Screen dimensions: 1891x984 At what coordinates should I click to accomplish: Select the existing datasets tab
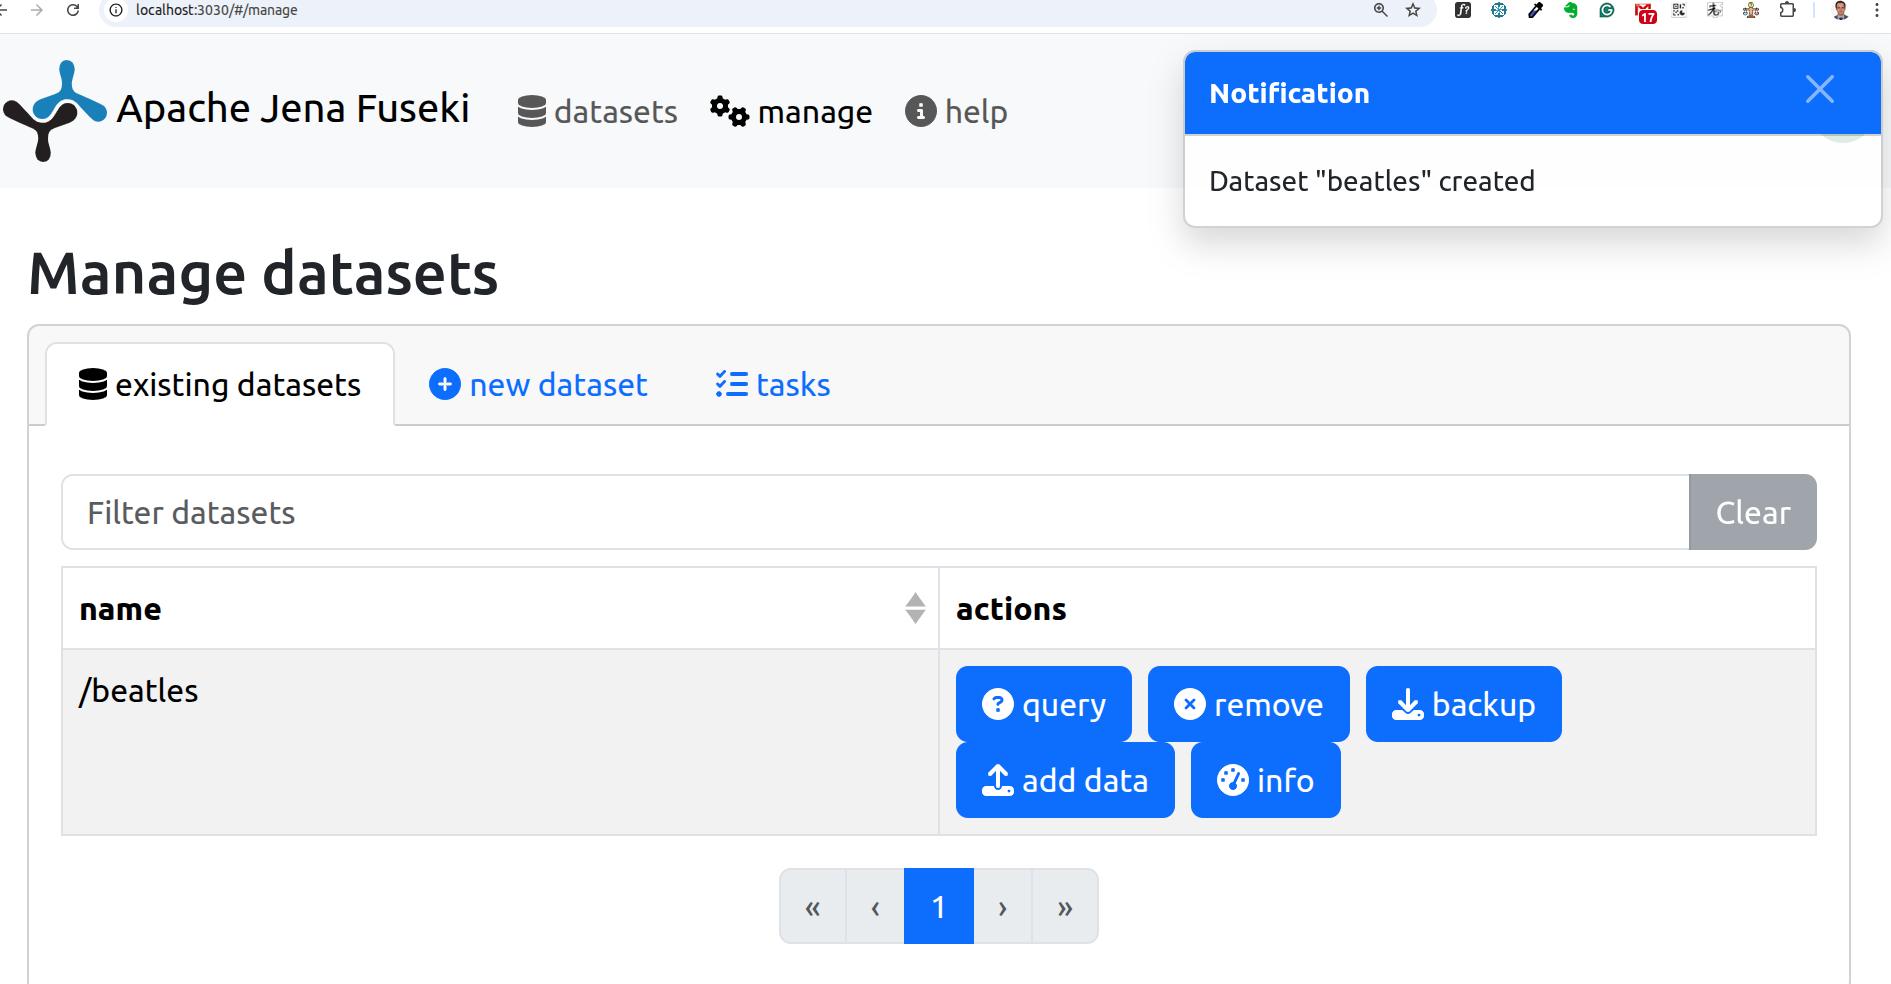click(x=220, y=385)
